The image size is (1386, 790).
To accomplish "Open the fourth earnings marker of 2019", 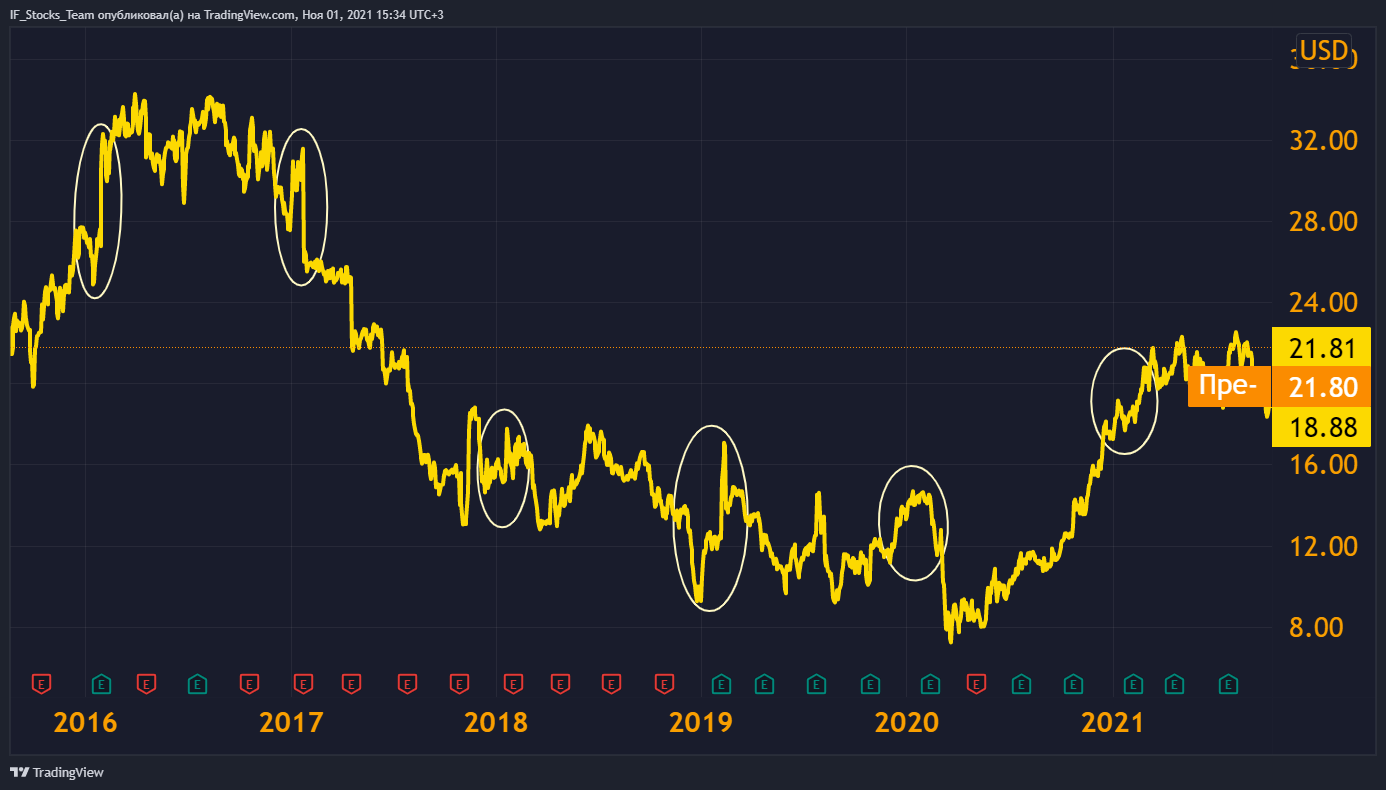I will [x=870, y=684].
